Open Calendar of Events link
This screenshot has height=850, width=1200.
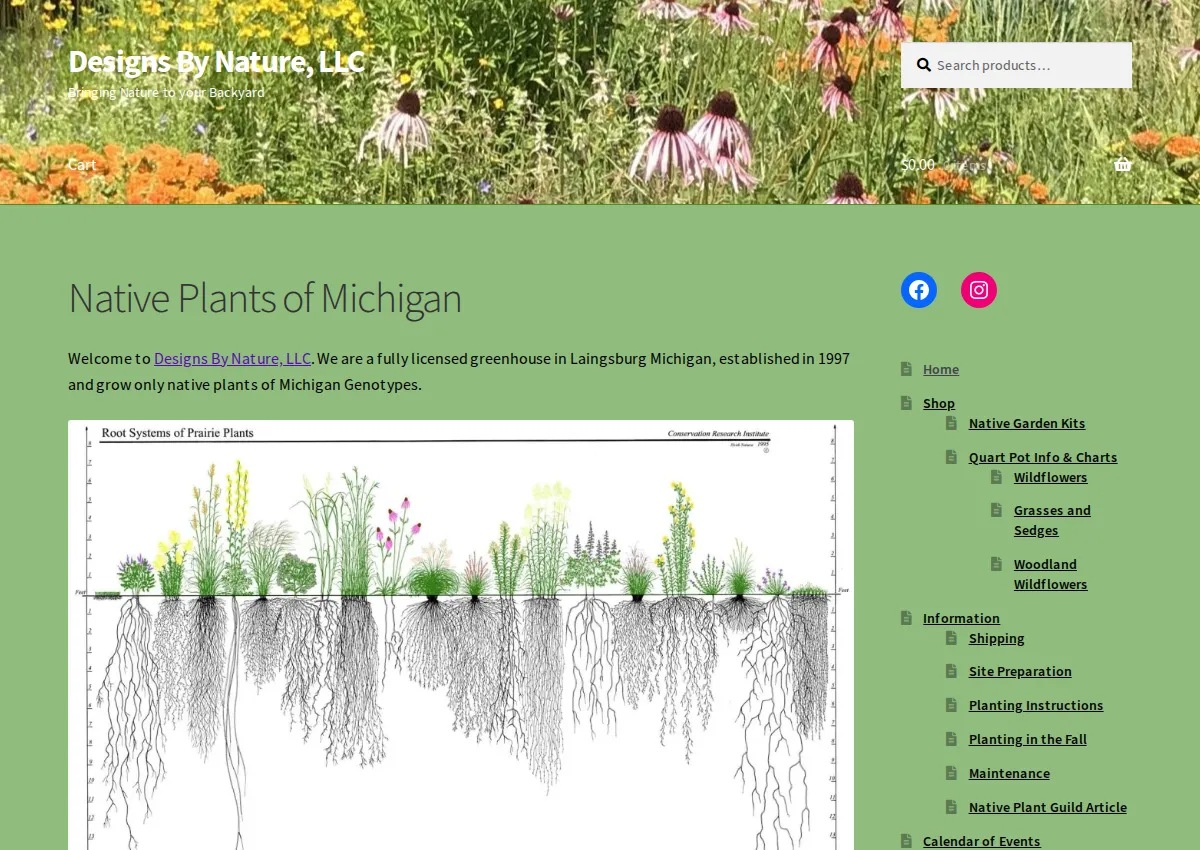pos(982,841)
